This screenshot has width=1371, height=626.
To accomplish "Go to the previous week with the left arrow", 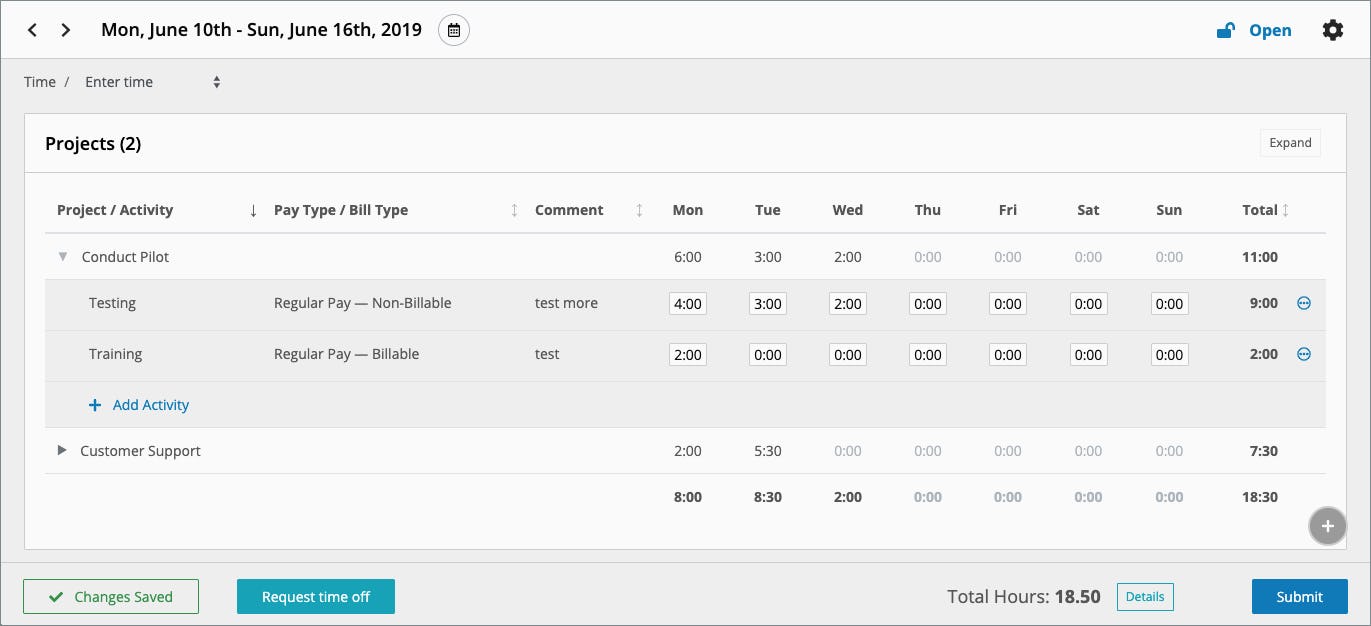I will tap(32, 30).
